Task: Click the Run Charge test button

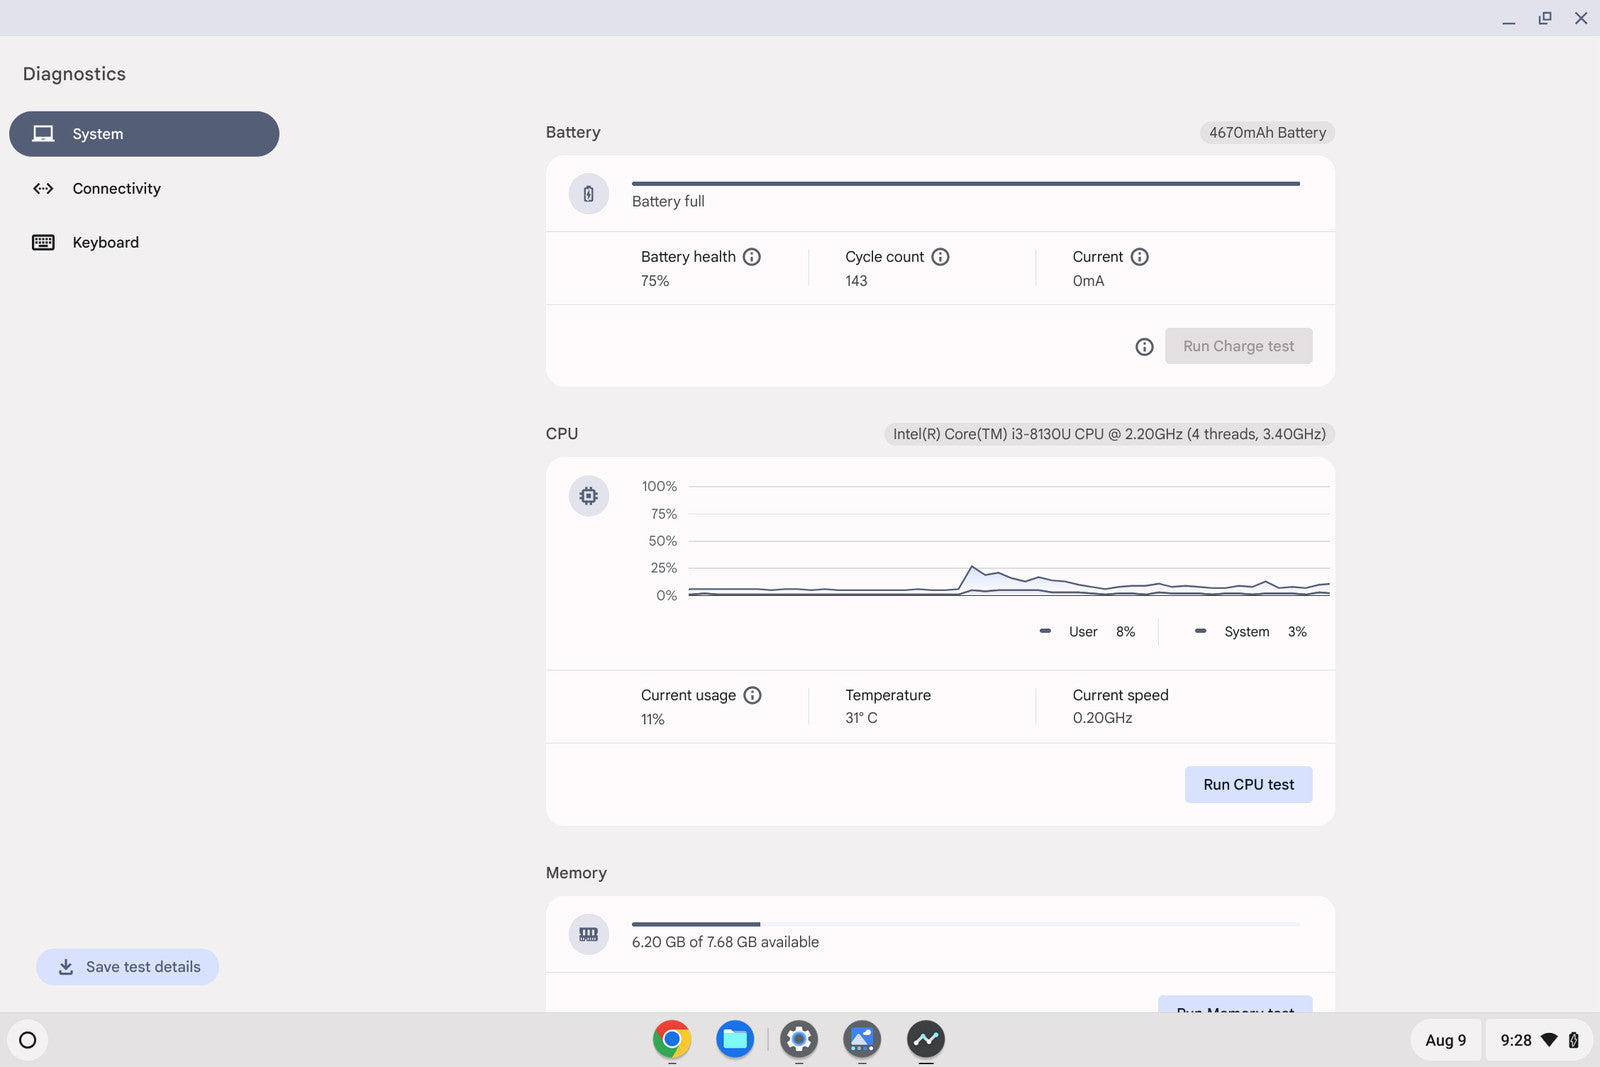Action: (x=1238, y=346)
